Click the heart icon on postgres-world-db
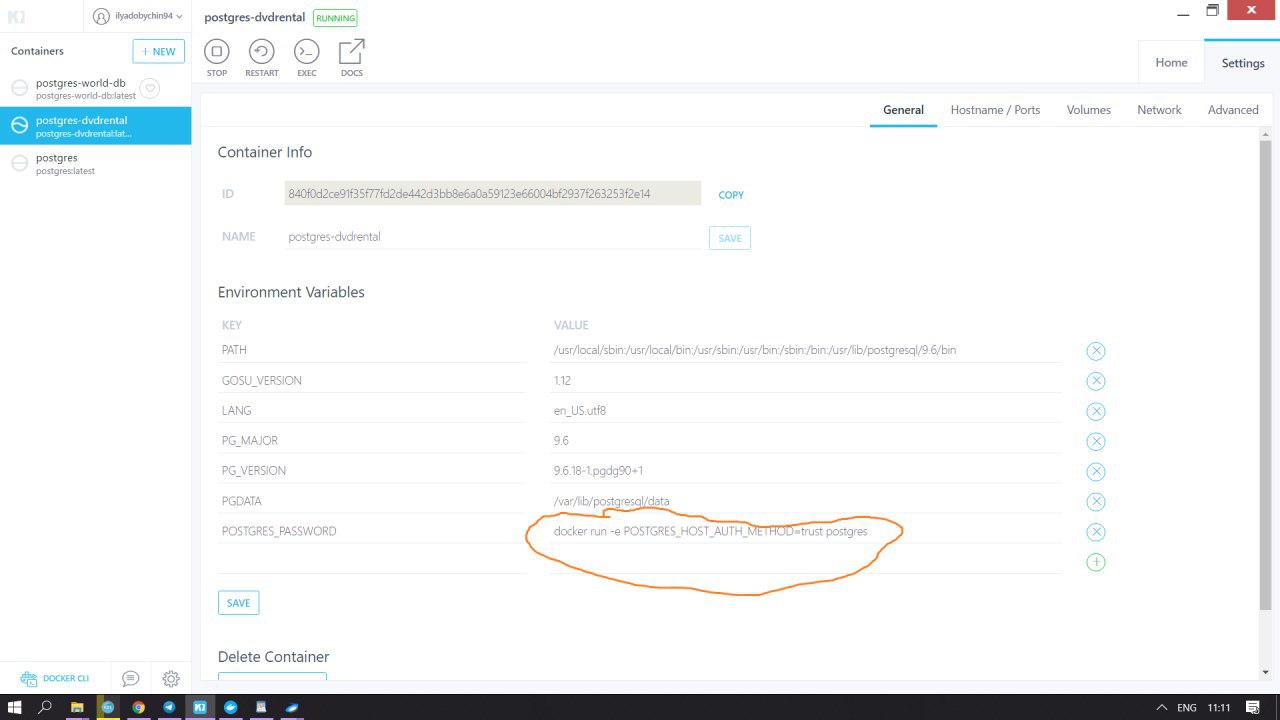 (150, 89)
